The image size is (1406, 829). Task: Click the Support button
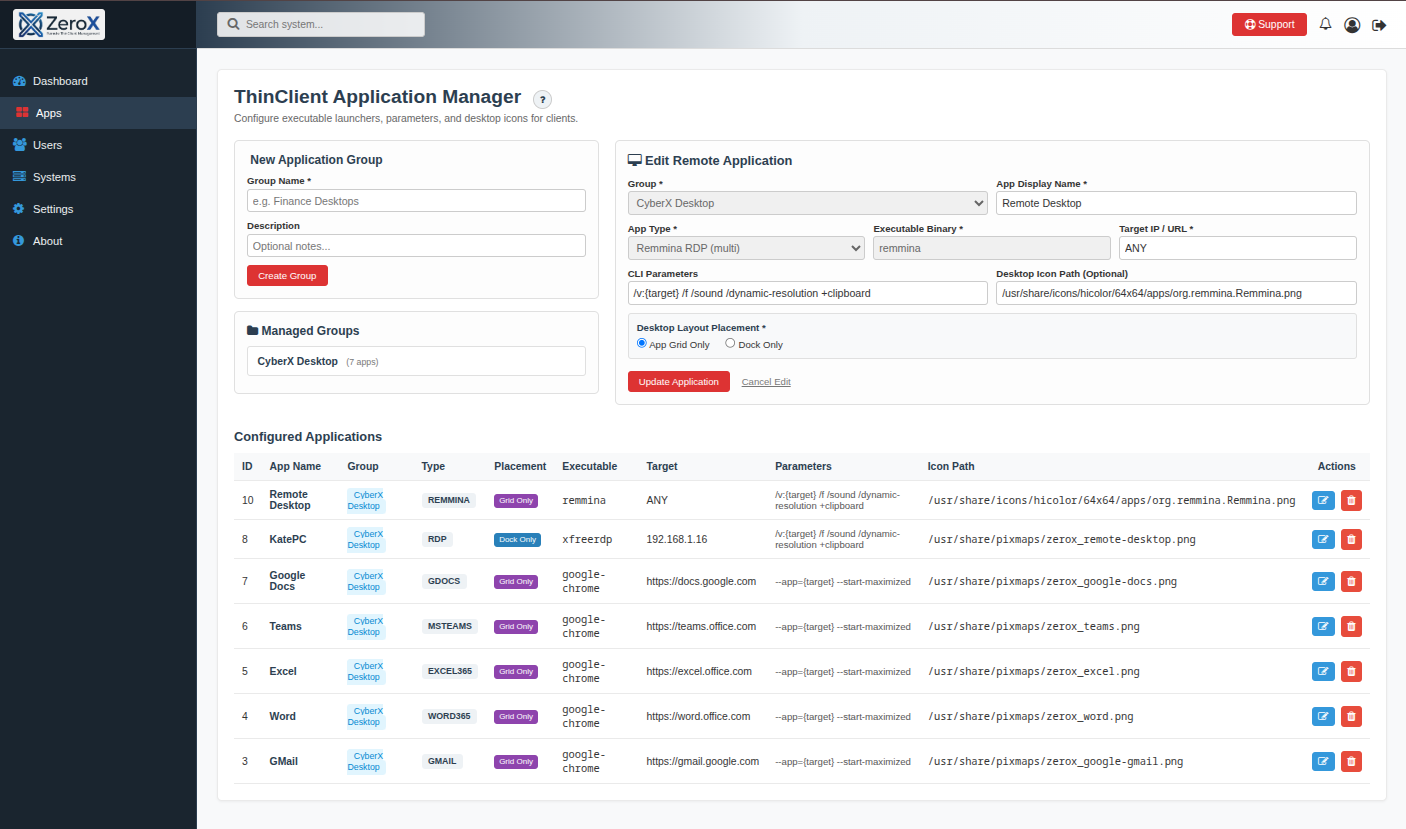(1269, 24)
